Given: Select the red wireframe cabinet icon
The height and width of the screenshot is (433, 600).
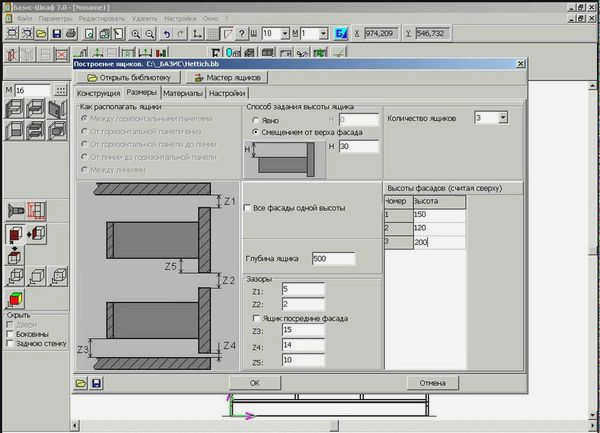Looking at the screenshot, I should tap(37, 210).
